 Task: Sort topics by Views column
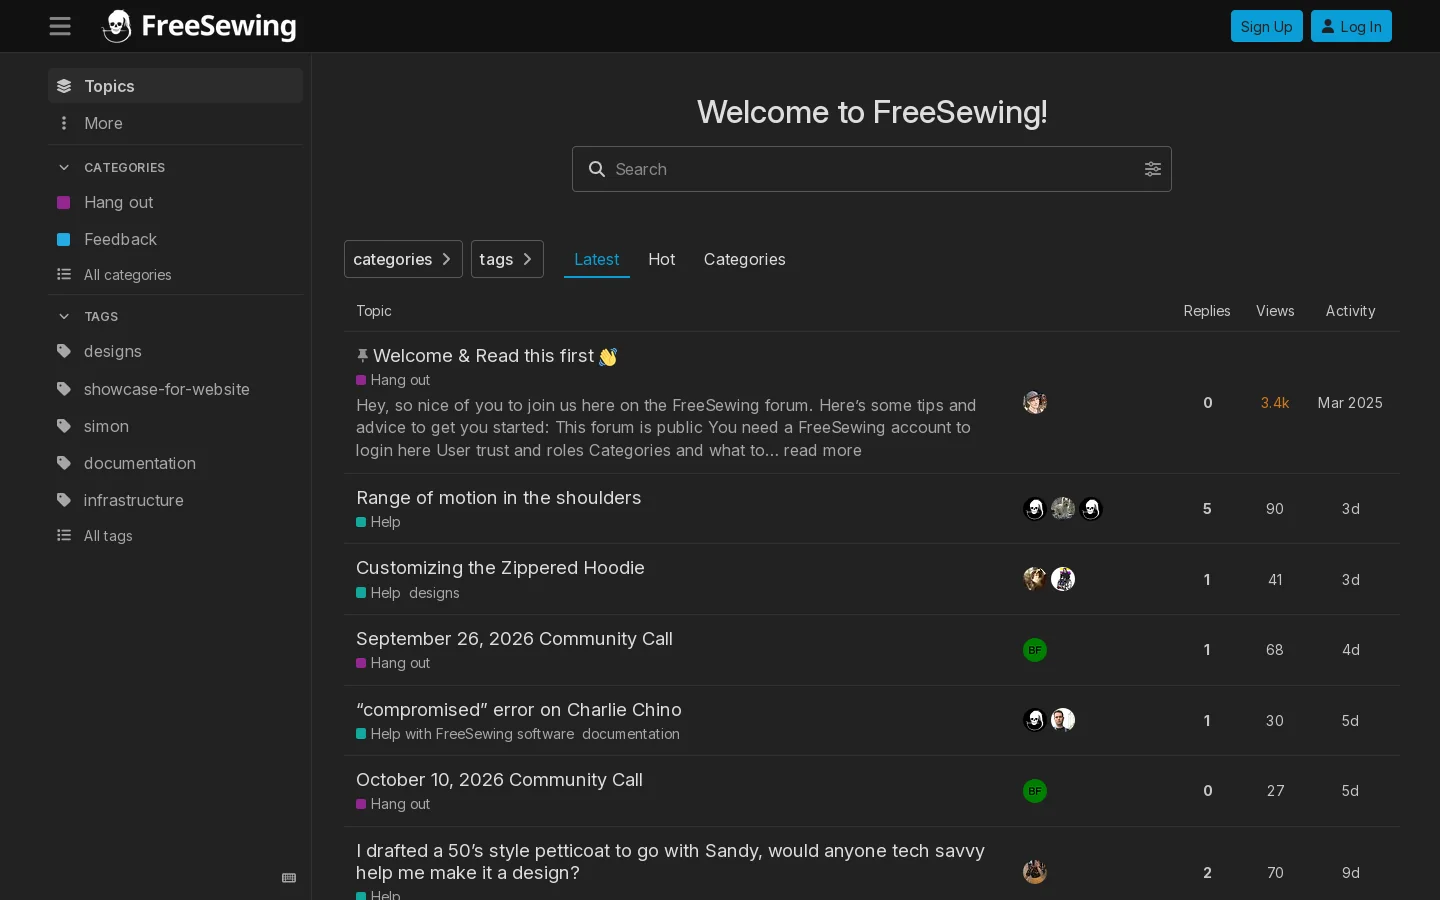(x=1275, y=311)
